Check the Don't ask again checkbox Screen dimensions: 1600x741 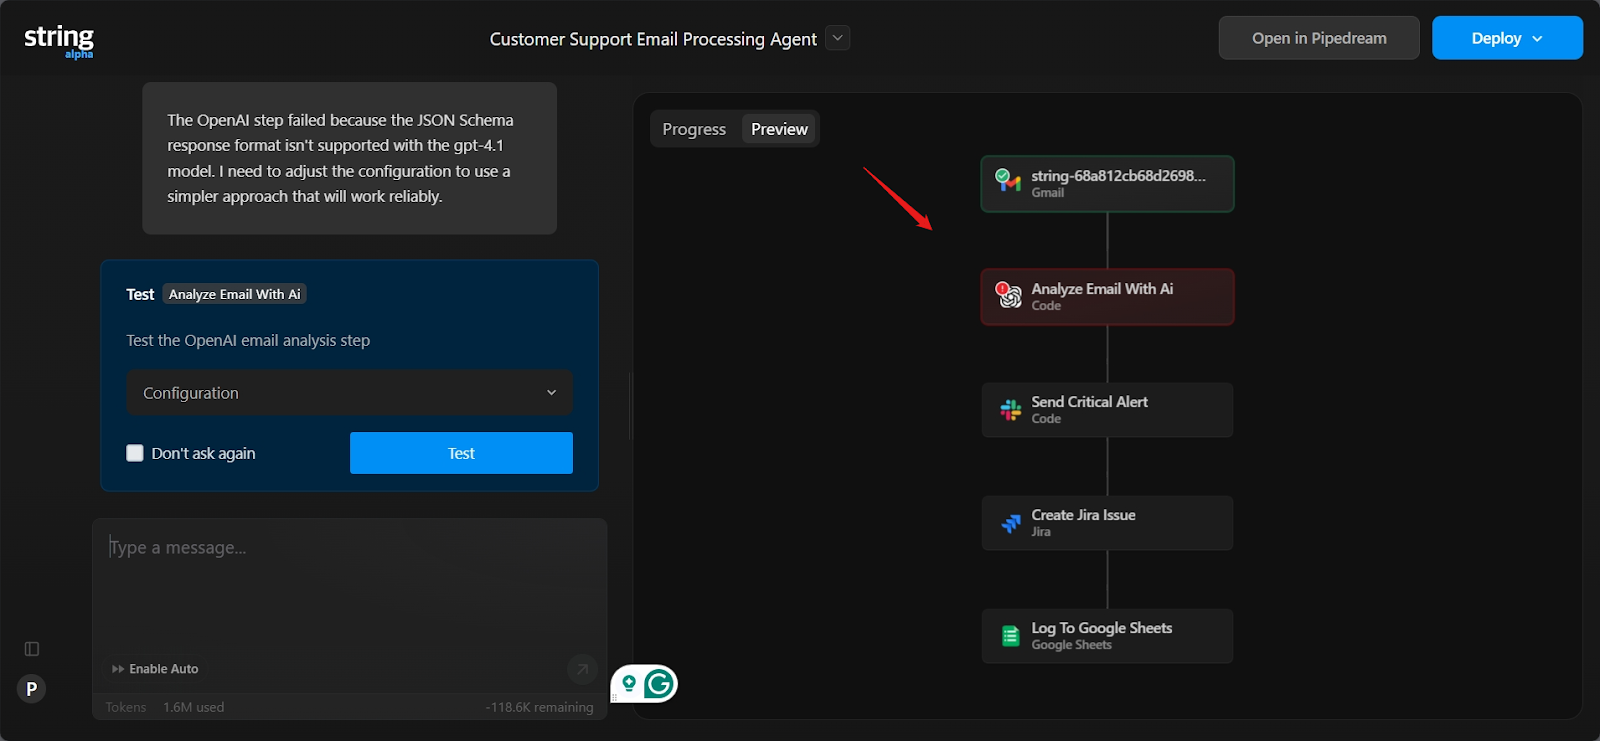point(135,453)
